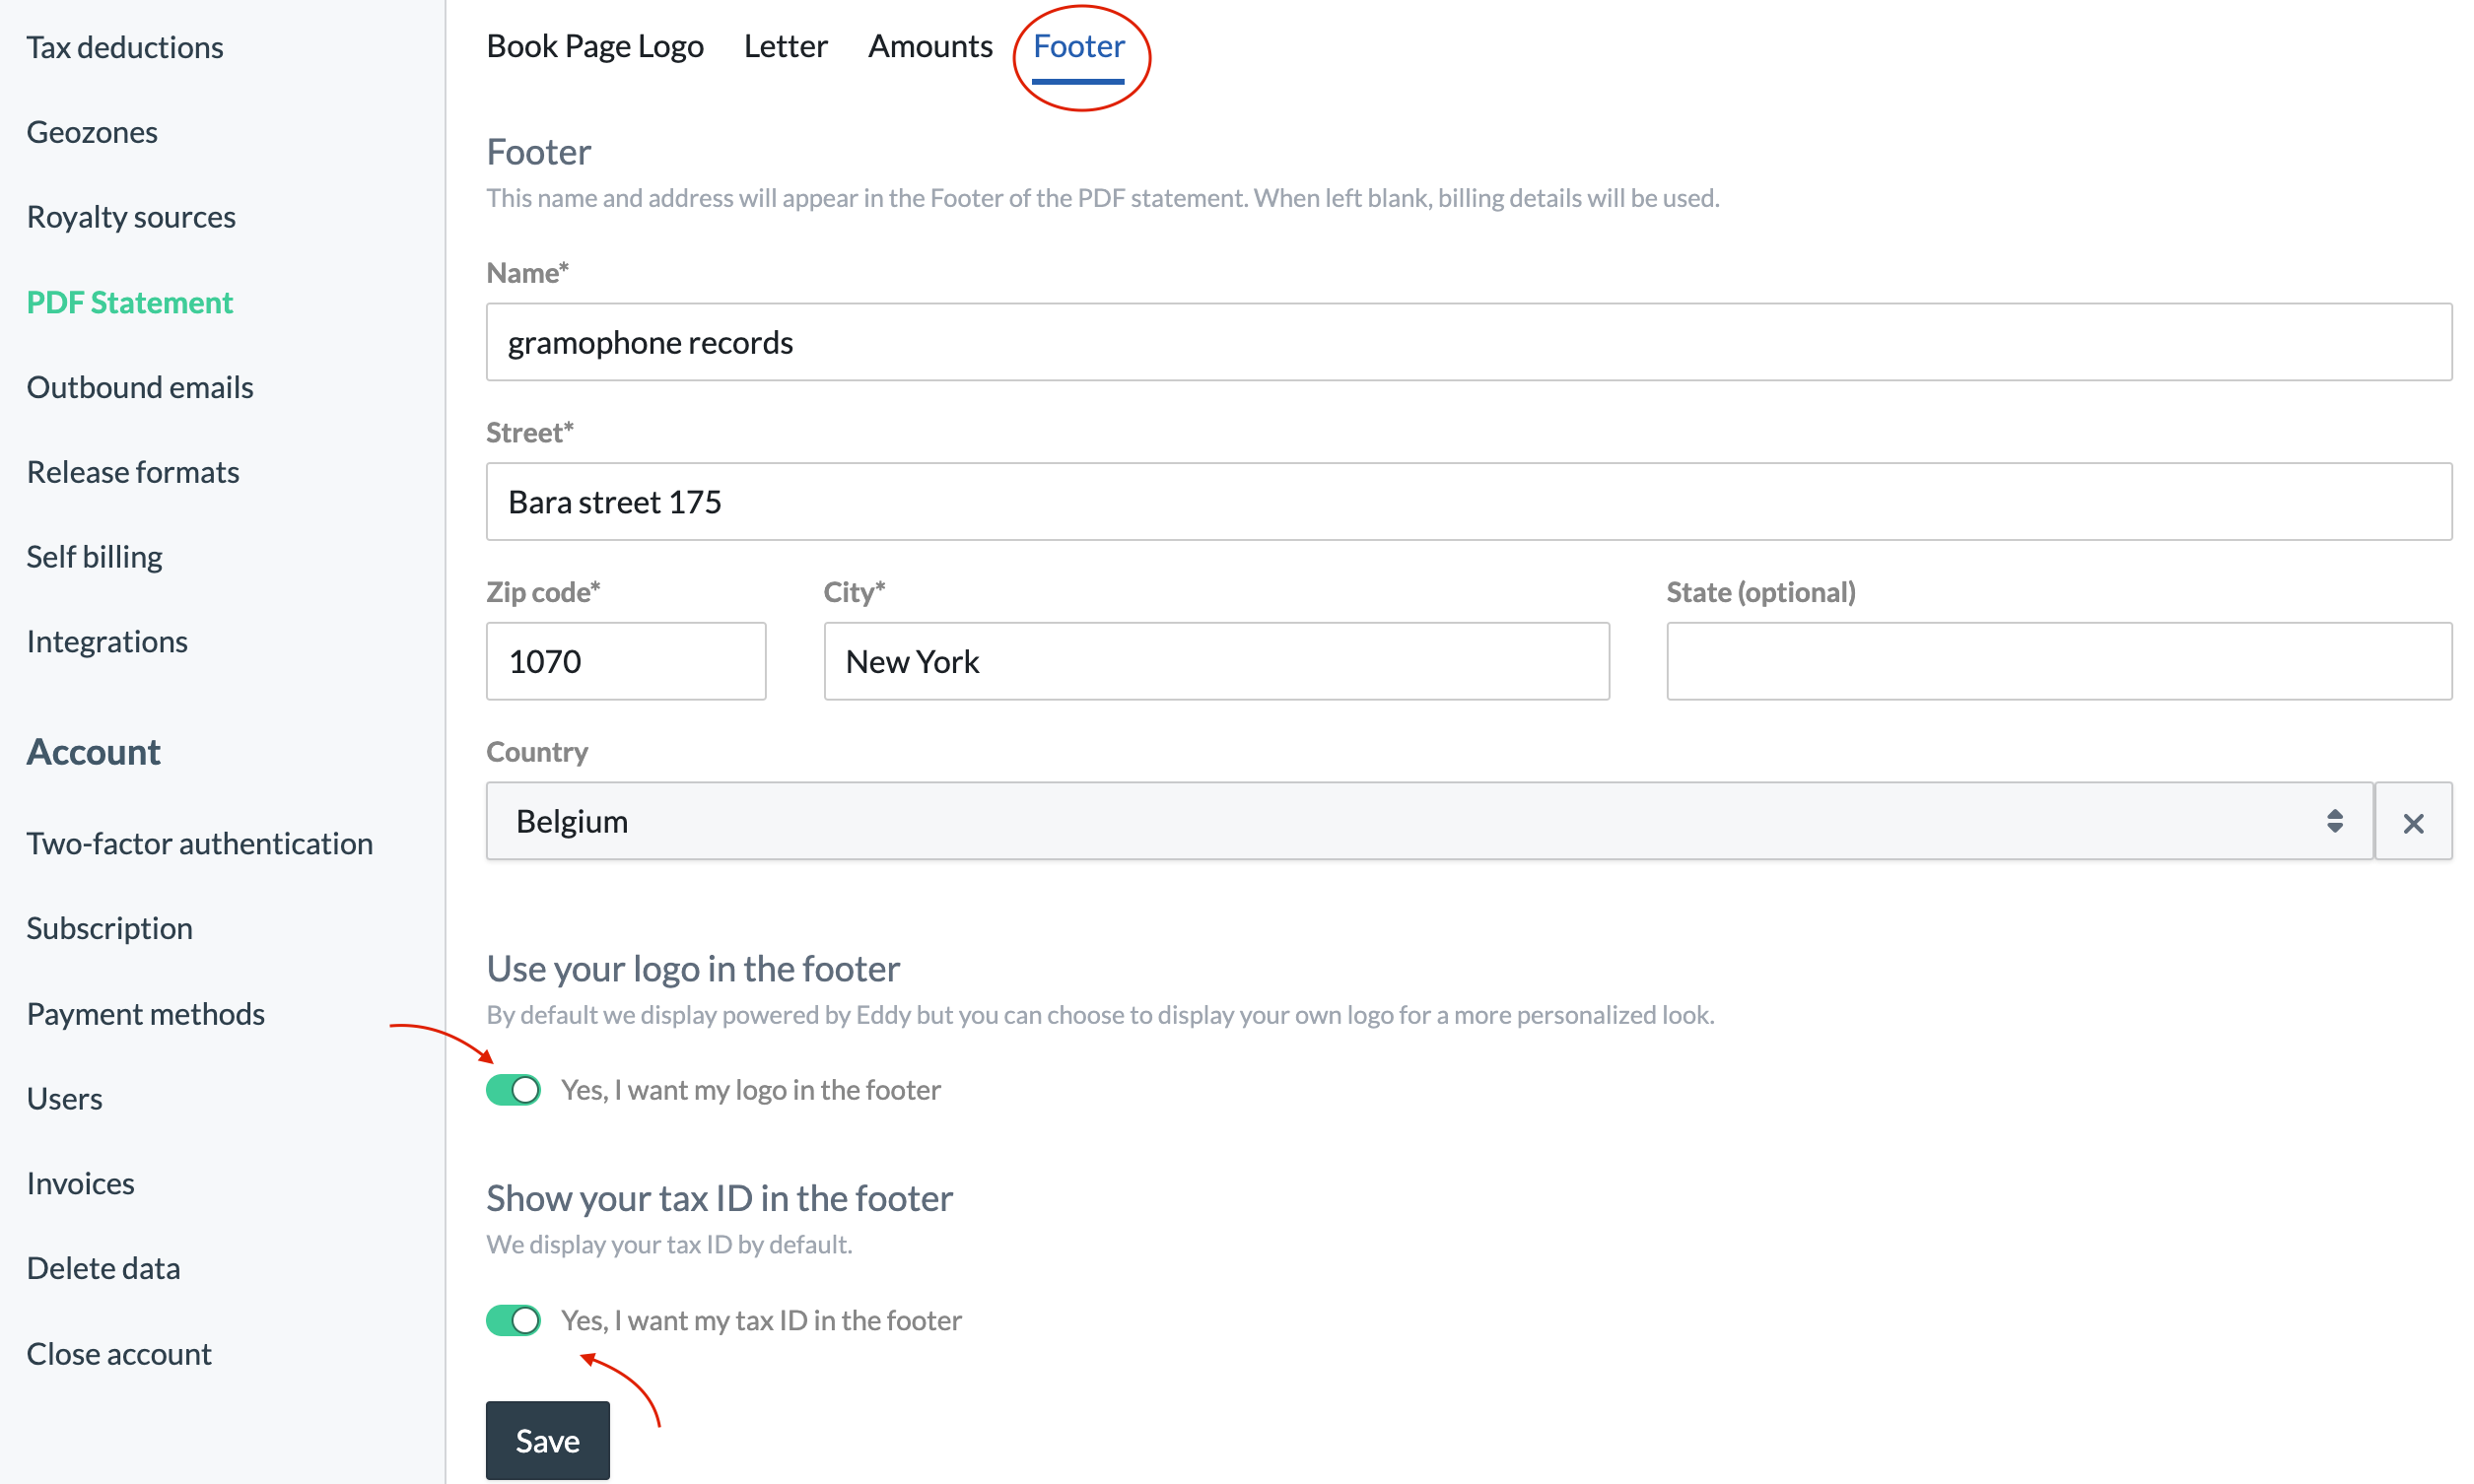Click the Footer tab
The width and height of the screenshot is (2474, 1484).
tap(1078, 44)
